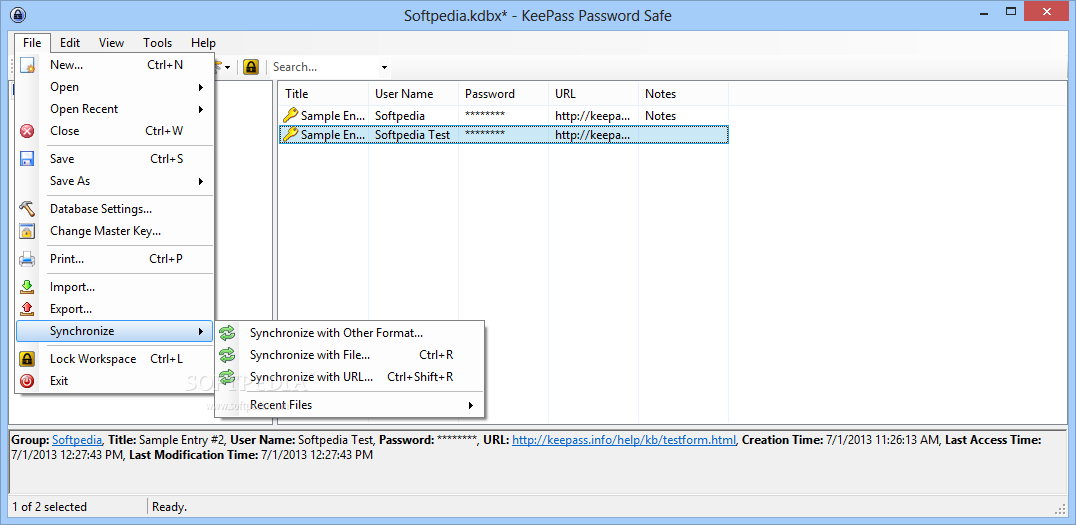Expand the Save As submenu

click(201, 181)
